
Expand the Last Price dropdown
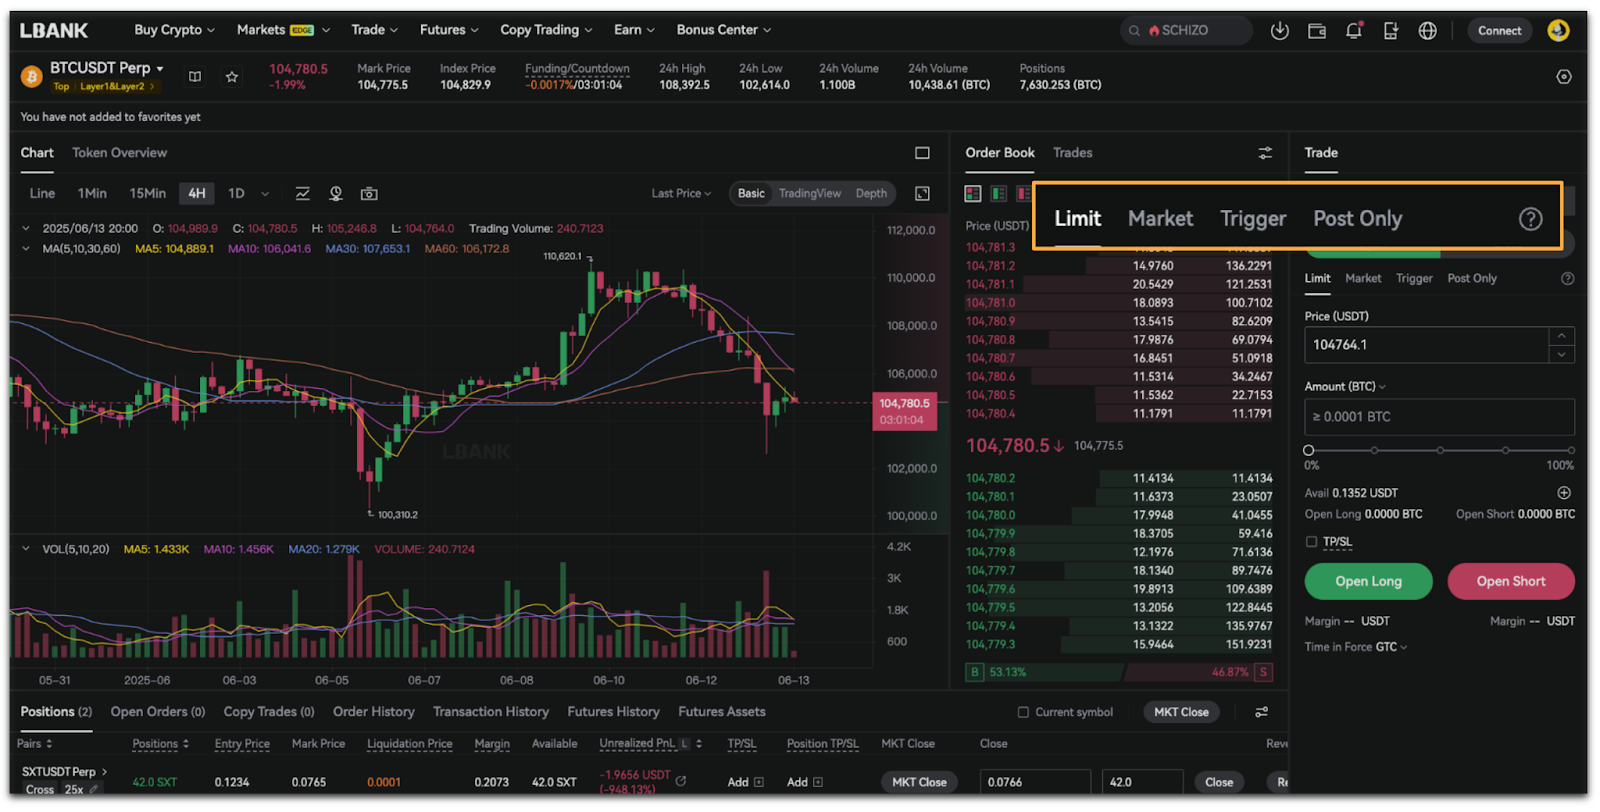coord(681,194)
